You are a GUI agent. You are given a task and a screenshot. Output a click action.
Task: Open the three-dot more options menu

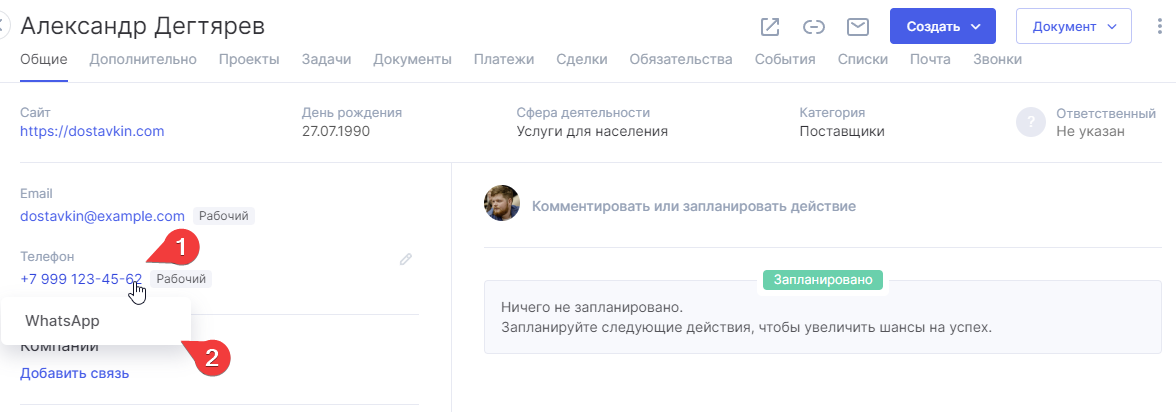tap(1159, 27)
